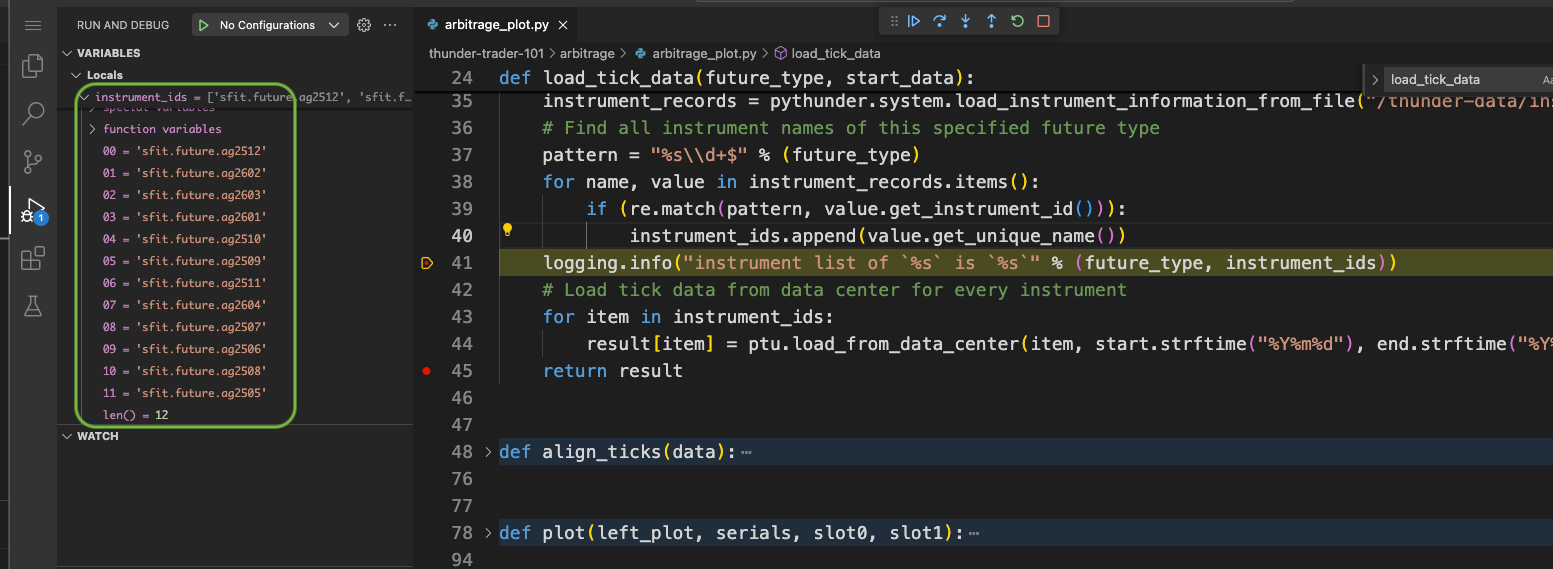Viewport: 1553px width, 569px height.
Task: Restart the debug session
Action: coord(1018,21)
